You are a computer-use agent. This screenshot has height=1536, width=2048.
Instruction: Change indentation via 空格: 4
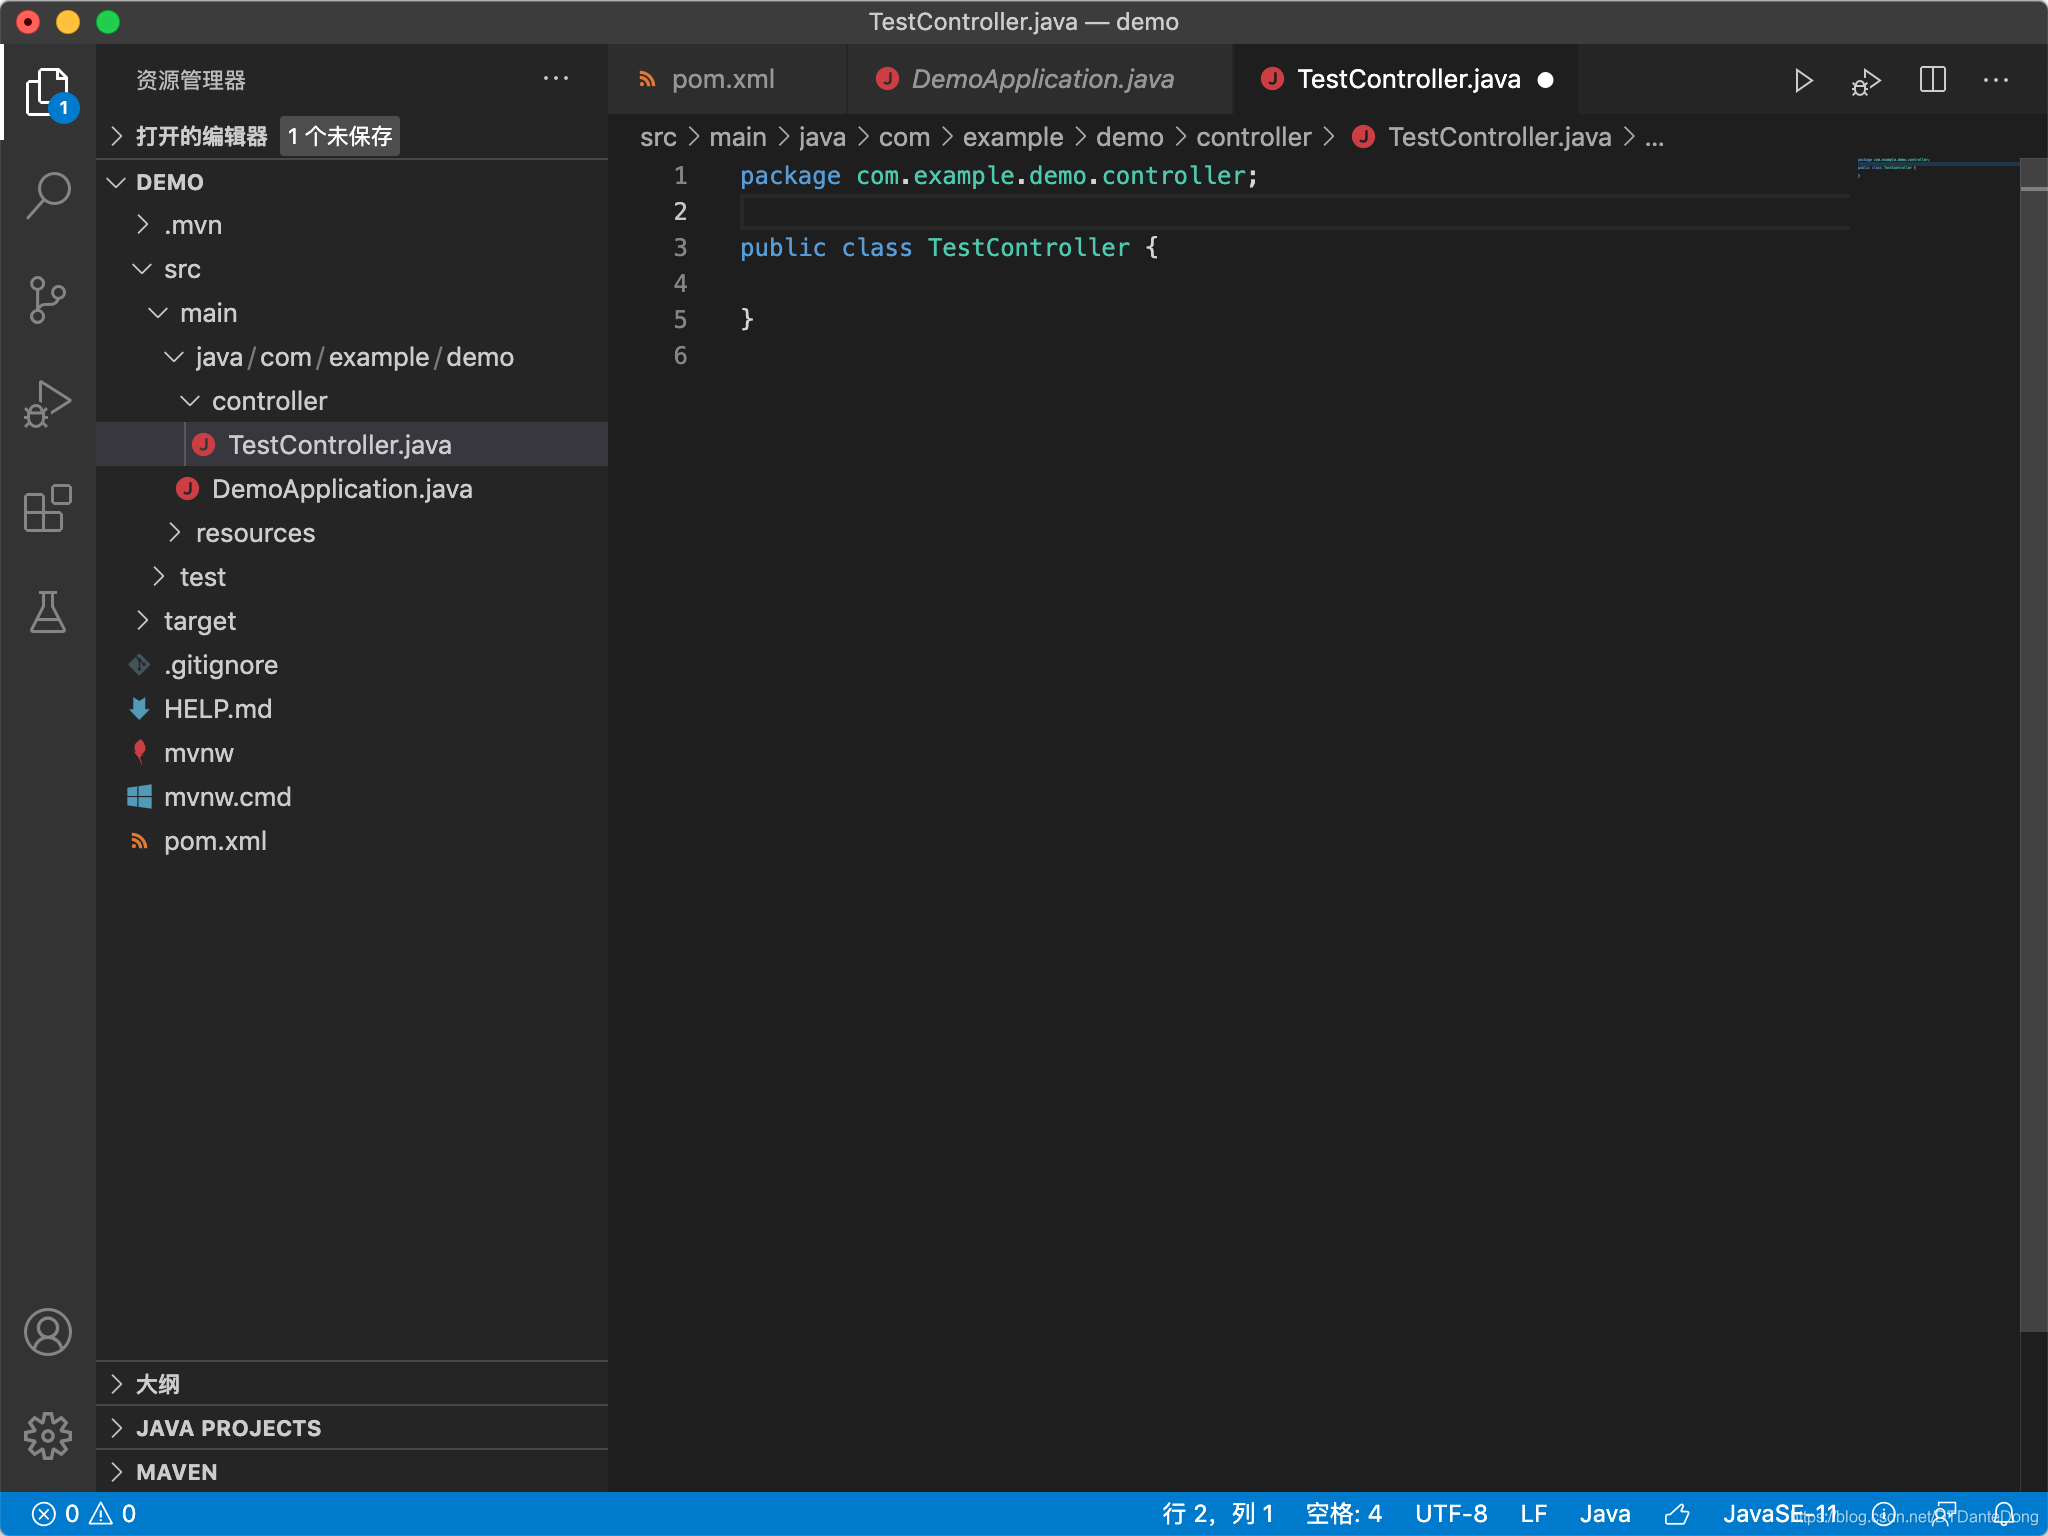pos(1344,1514)
